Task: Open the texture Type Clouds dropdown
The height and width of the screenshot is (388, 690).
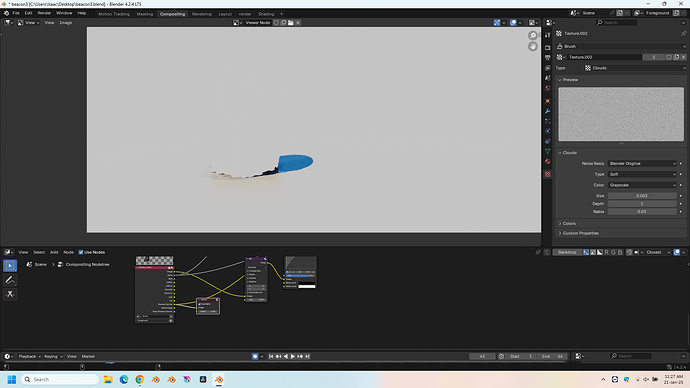Action: click(635, 68)
